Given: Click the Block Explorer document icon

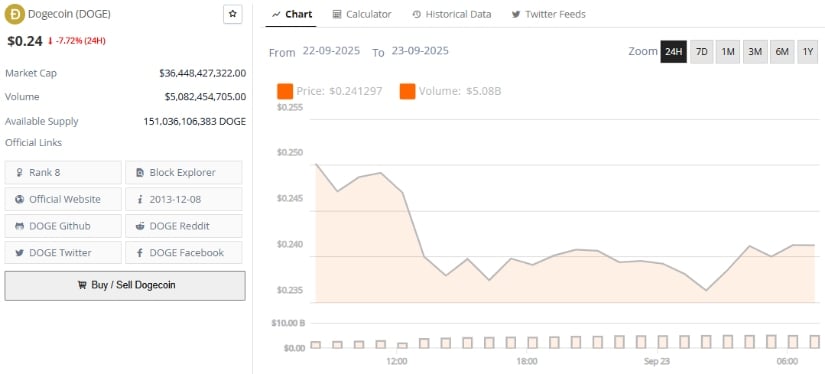Looking at the screenshot, I should tap(140, 173).
